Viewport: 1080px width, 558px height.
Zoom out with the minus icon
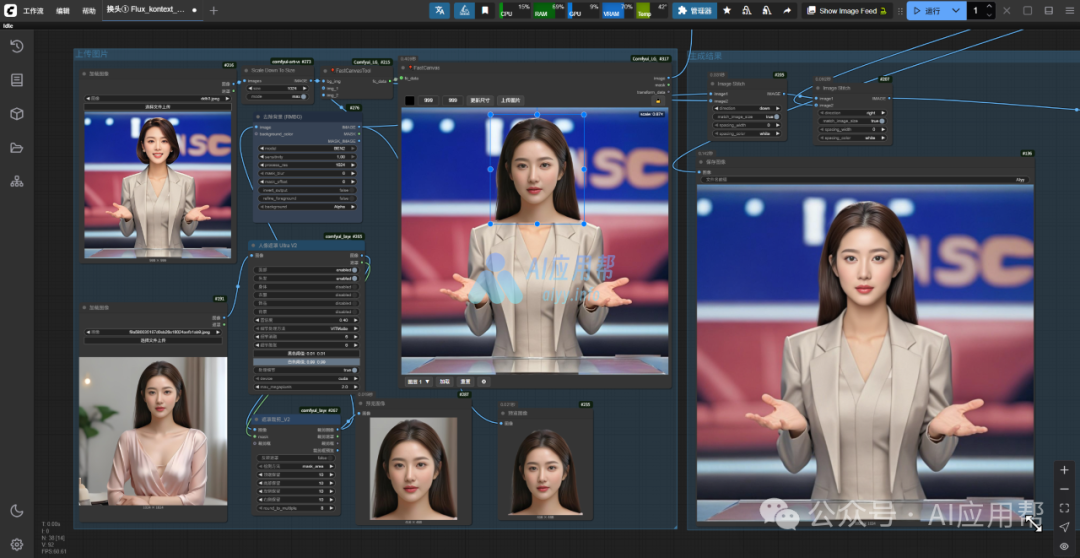point(1064,489)
